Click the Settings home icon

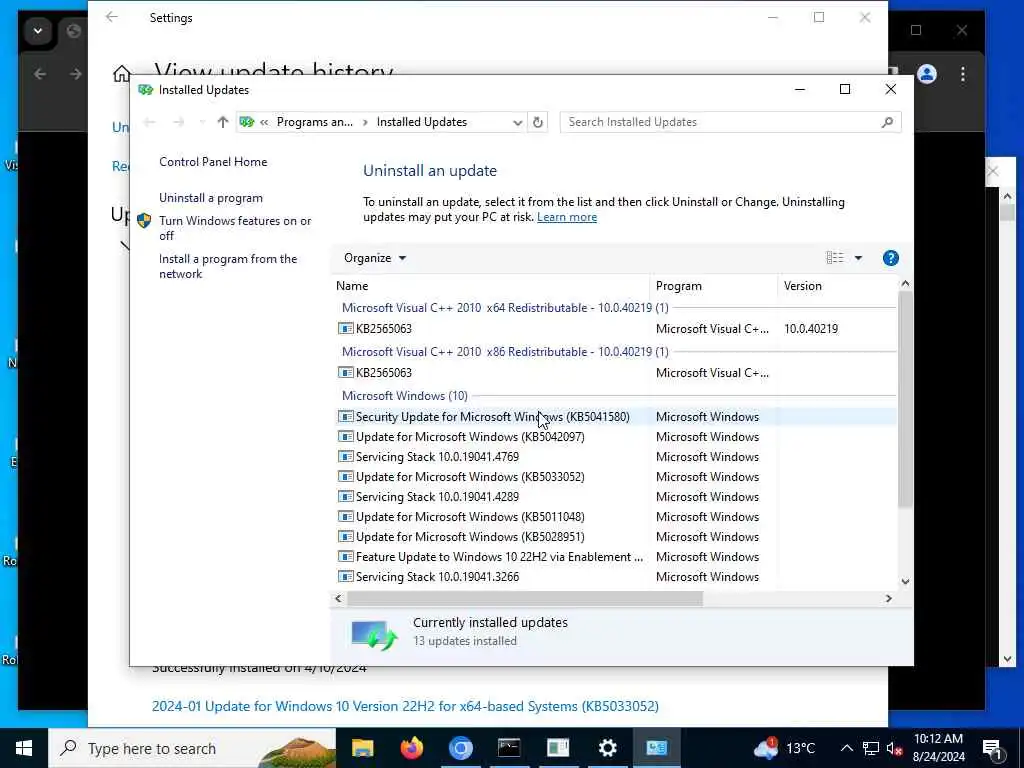coord(121,73)
